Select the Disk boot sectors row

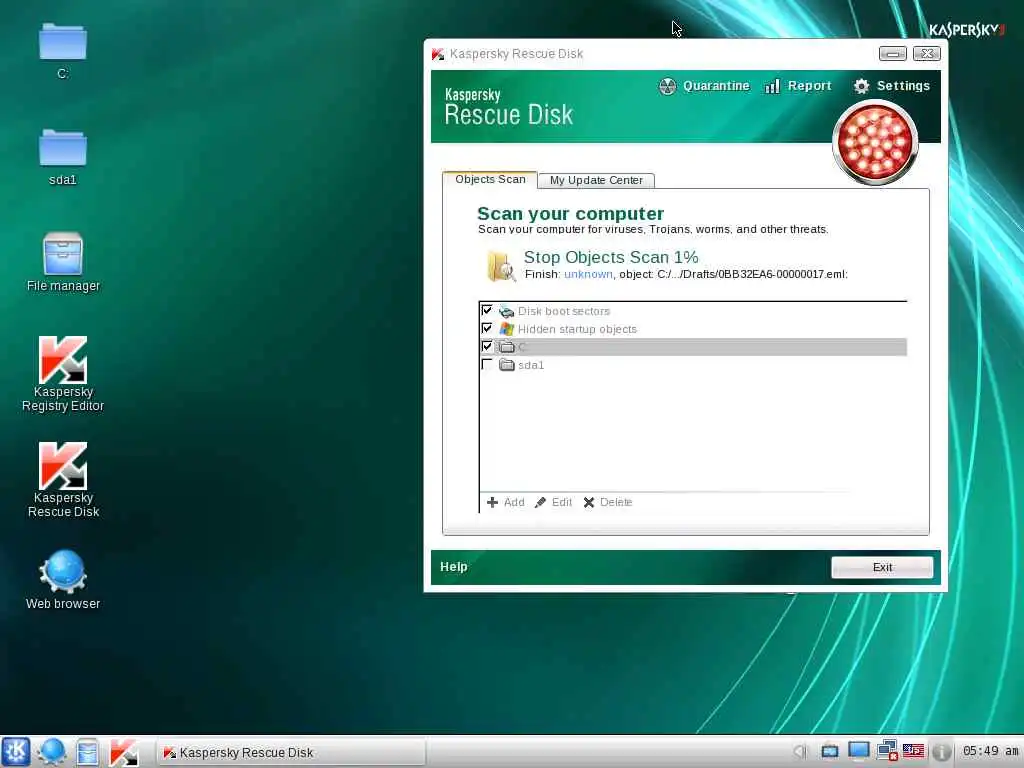click(x=693, y=311)
